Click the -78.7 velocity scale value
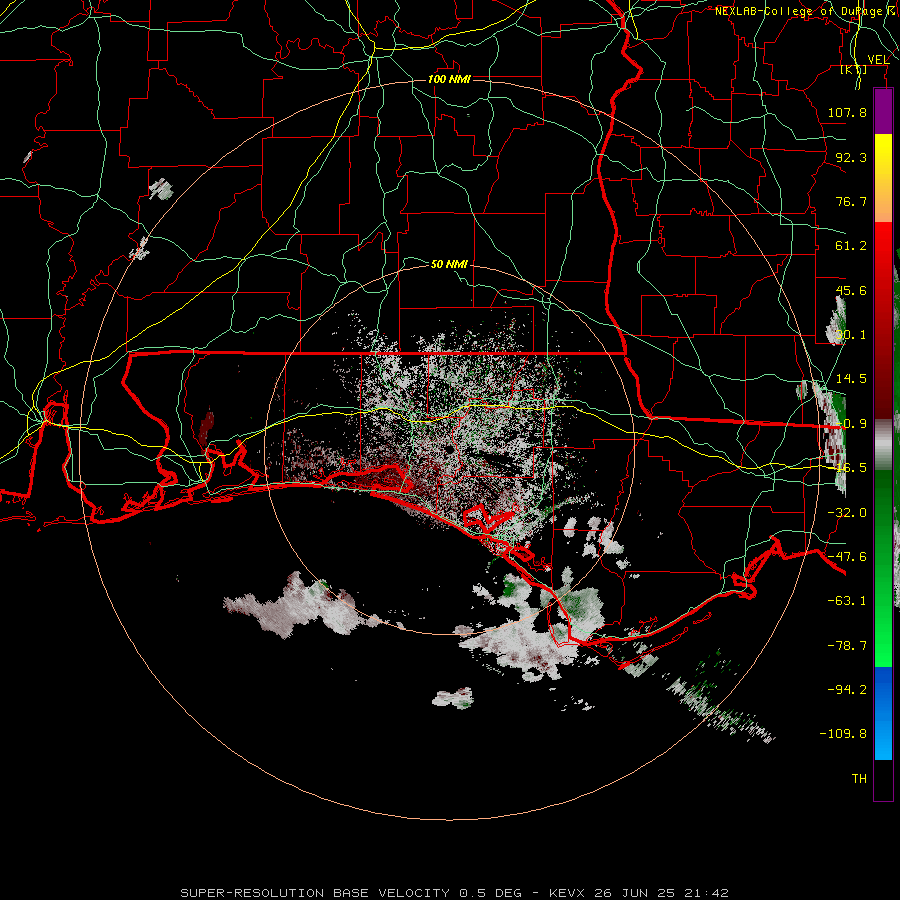Viewport: 900px width, 900px height. (x=847, y=646)
